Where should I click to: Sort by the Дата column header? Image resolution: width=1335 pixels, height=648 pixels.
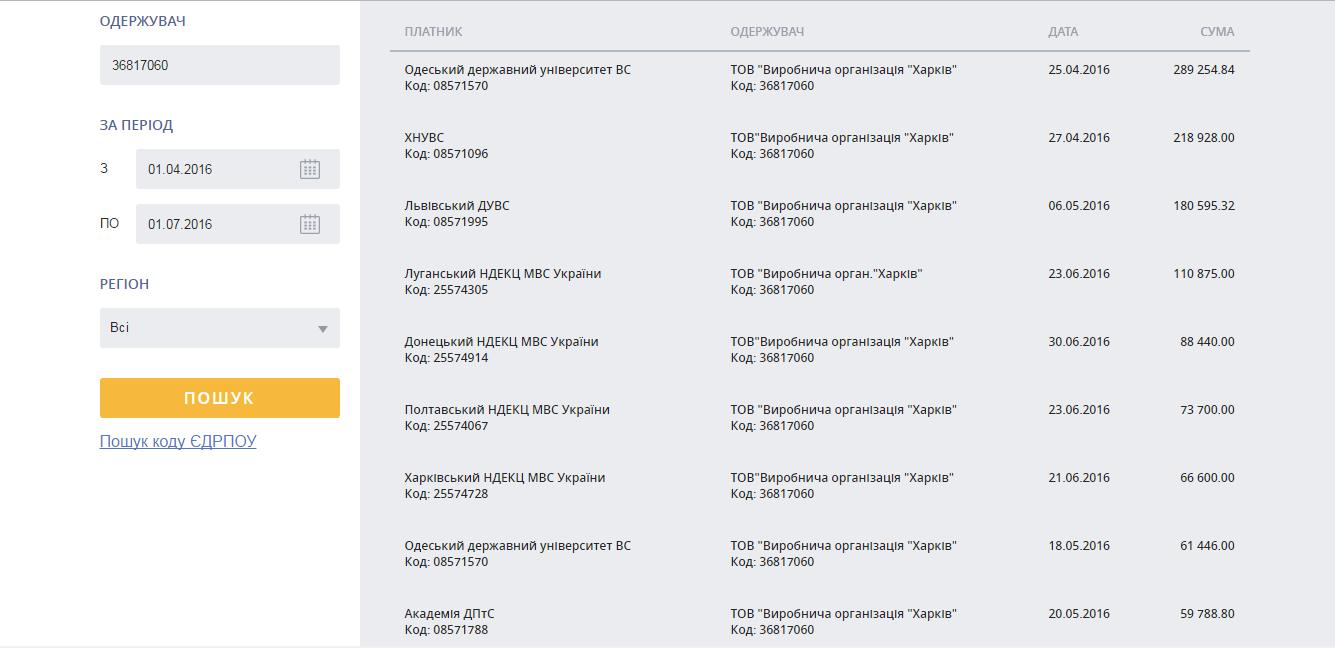point(1063,32)
